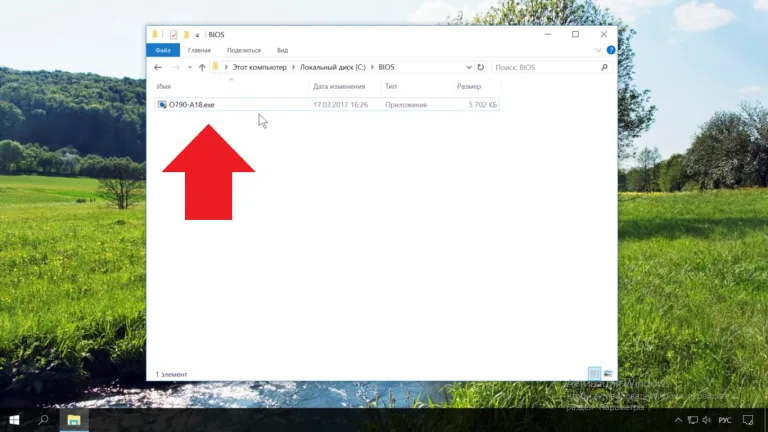The height and width of the screenshot is (432, 768).
Task: Expand chevron after Локальный диск (C:)
Action: 372,67
